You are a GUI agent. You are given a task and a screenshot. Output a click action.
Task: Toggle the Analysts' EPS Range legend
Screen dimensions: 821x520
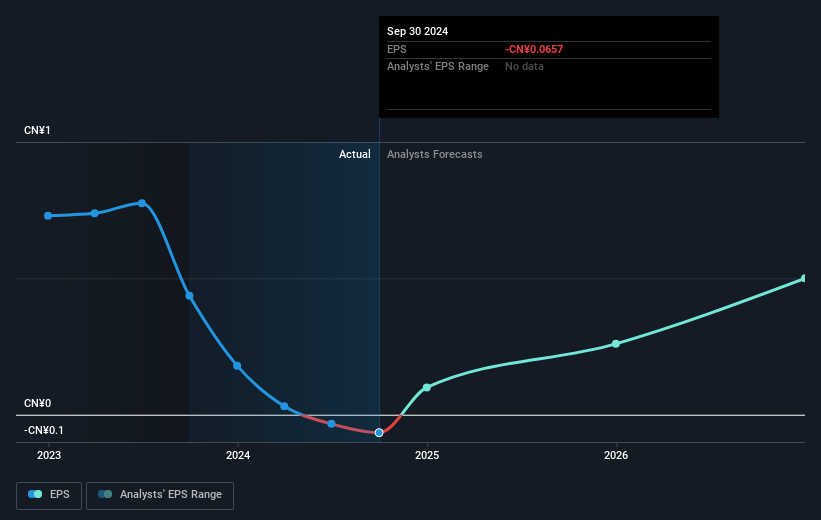160,495
